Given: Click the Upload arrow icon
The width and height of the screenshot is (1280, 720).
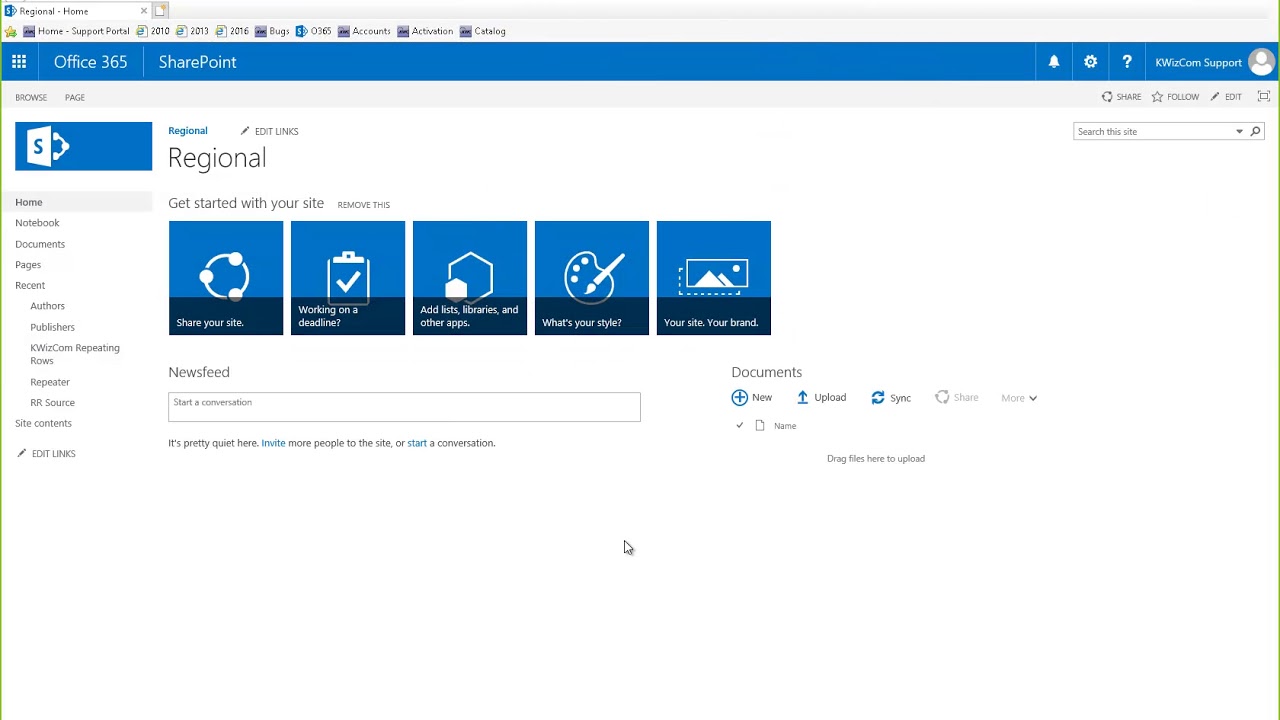Looking at the screenshot, I should [802, 398].
